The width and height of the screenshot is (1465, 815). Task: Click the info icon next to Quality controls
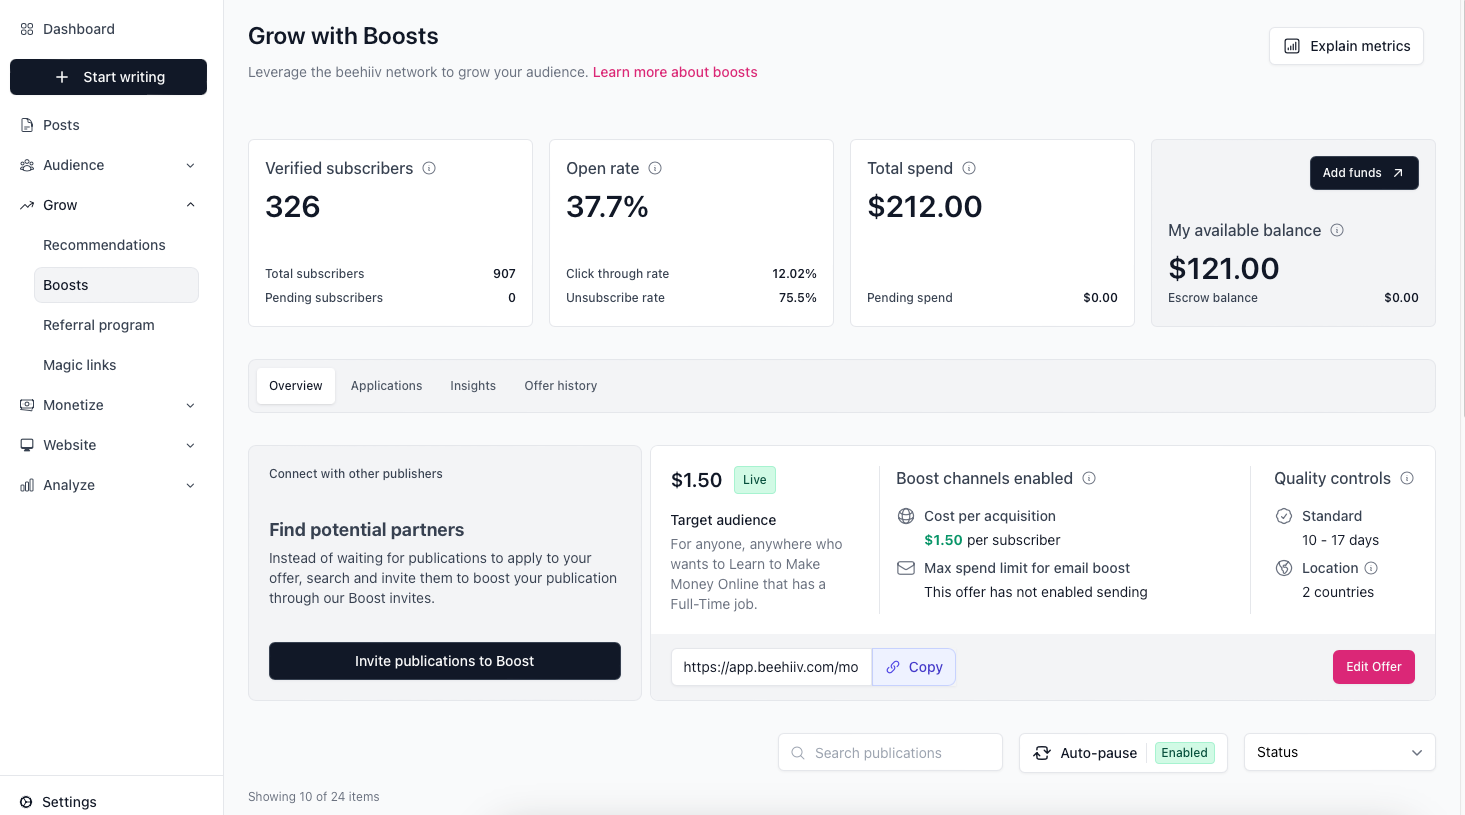[1407, 478]
